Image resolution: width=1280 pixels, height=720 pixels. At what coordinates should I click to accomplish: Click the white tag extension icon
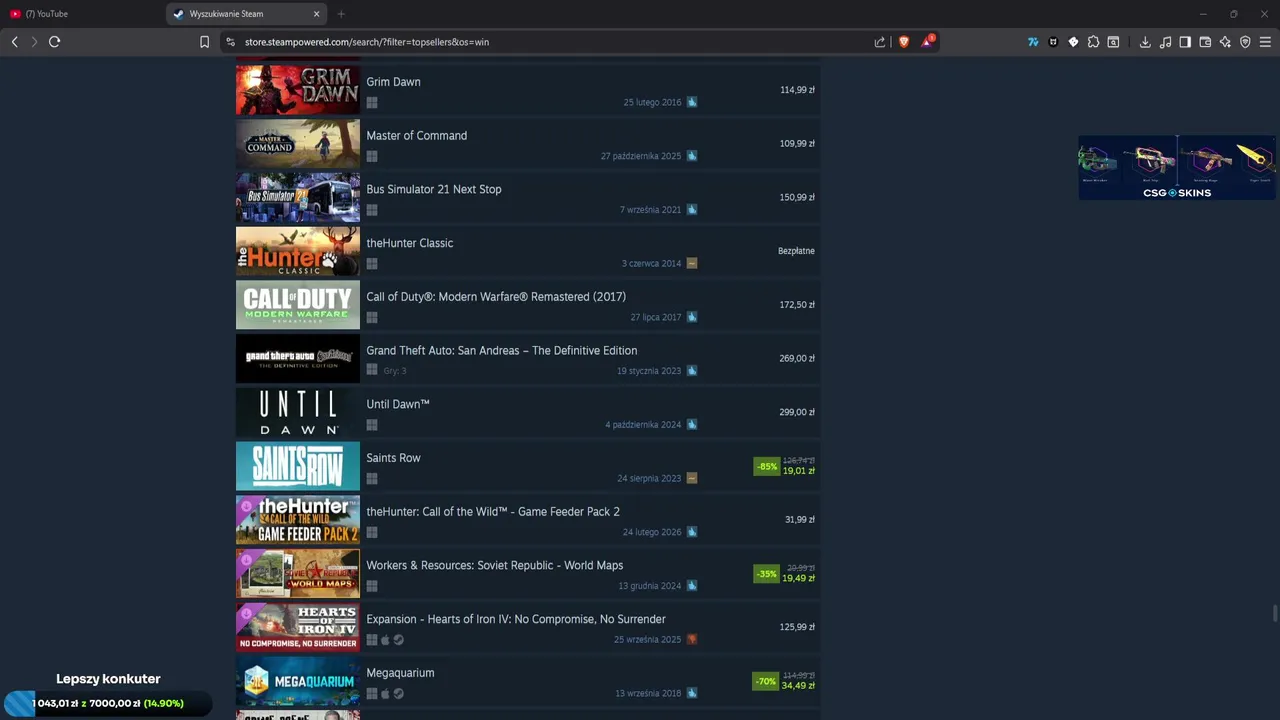coord(1073,42)
